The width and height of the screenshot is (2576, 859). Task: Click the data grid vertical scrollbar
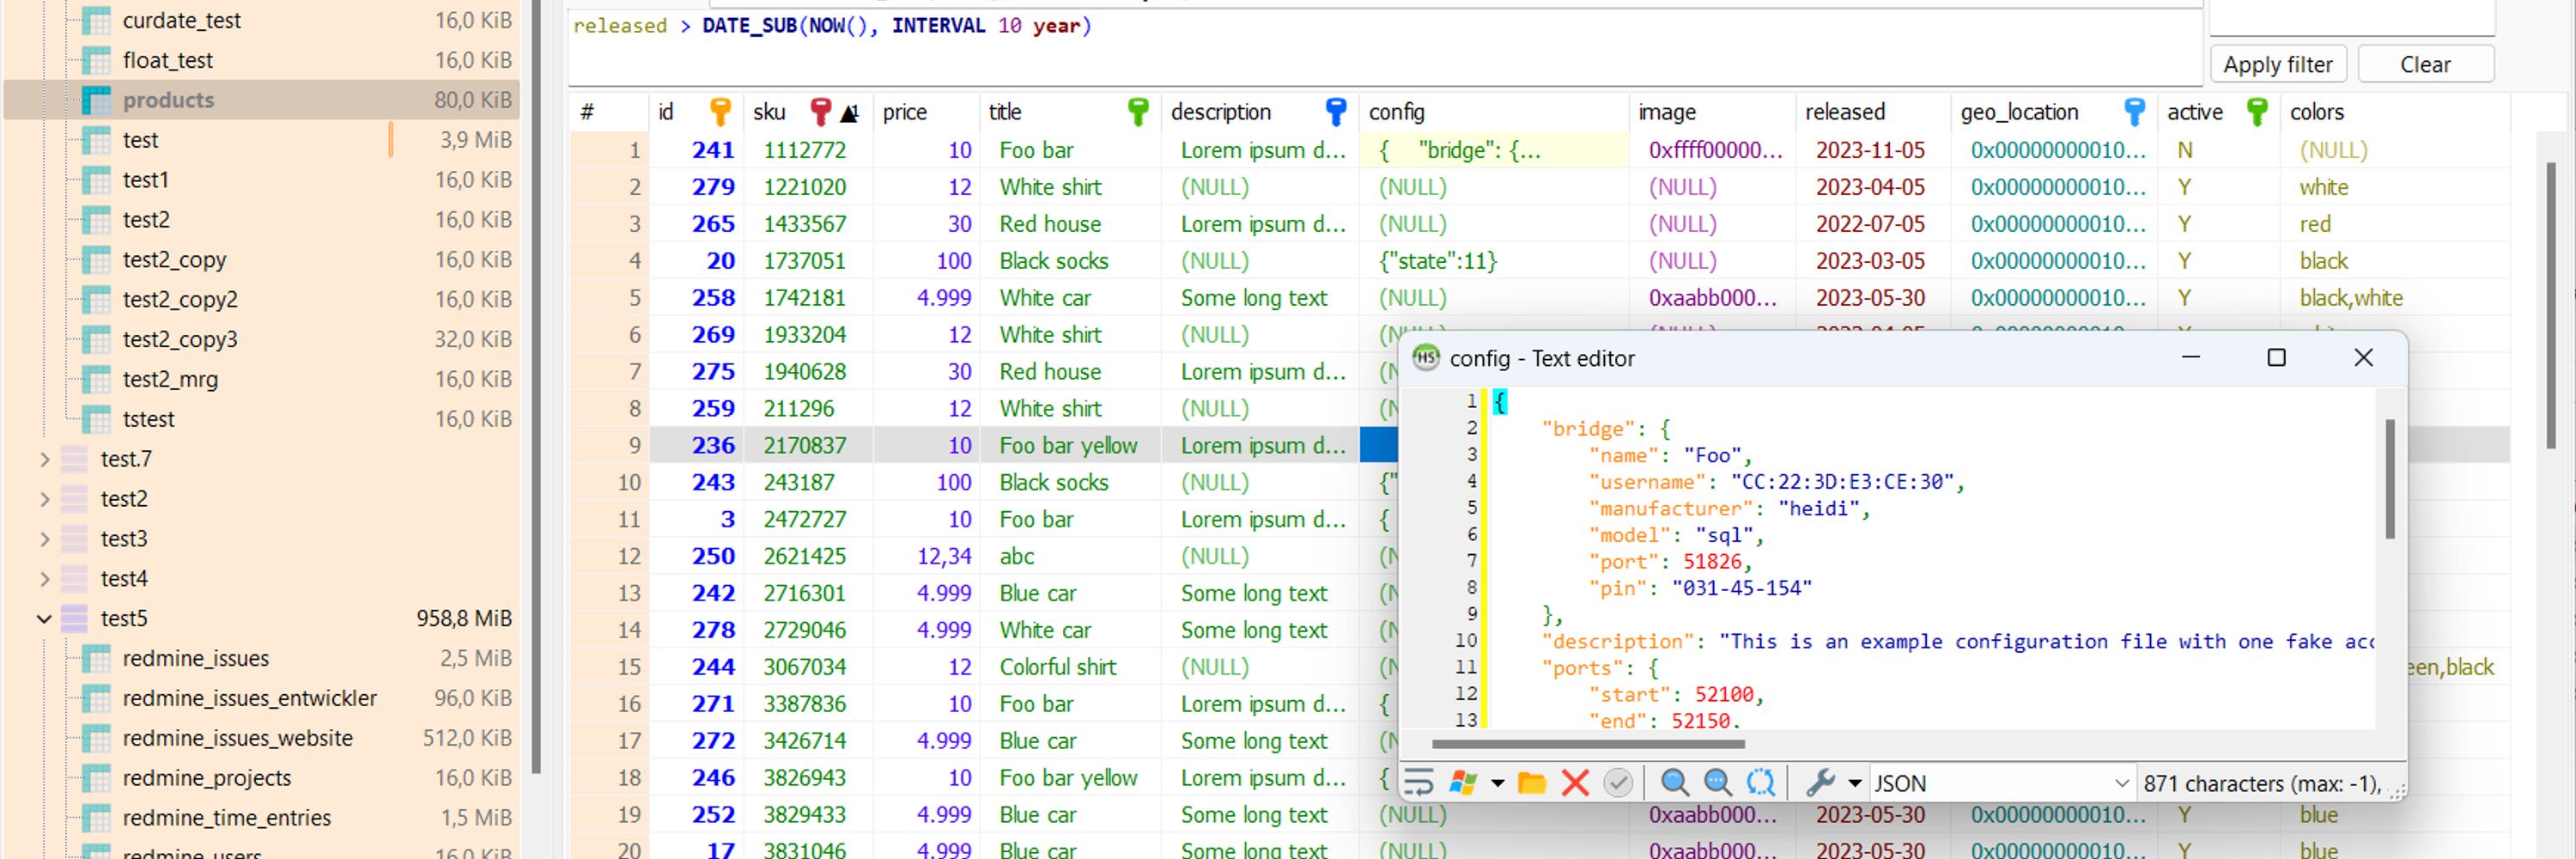2549,305
